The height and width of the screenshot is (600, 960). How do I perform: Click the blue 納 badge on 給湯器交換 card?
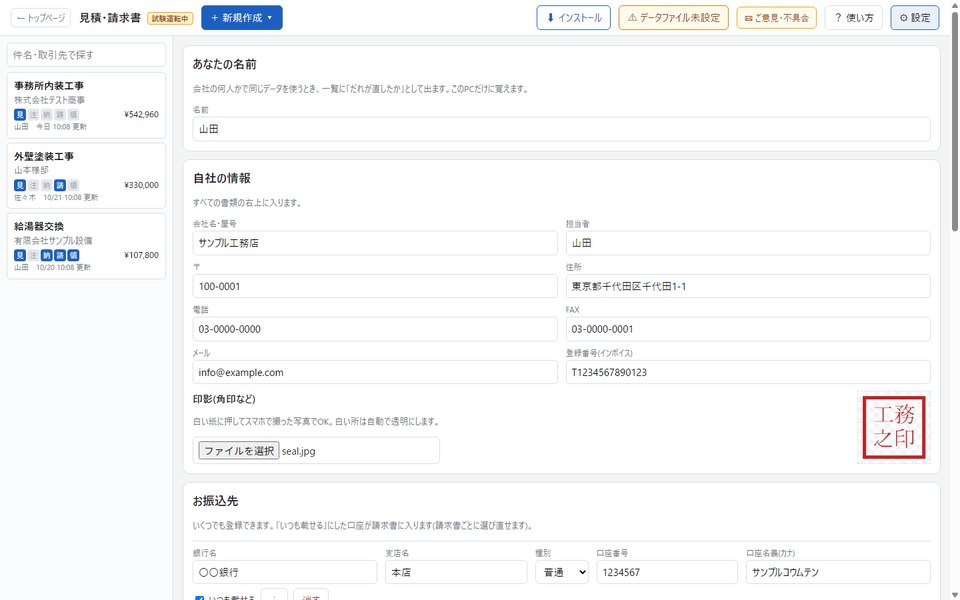click(47, 255)
